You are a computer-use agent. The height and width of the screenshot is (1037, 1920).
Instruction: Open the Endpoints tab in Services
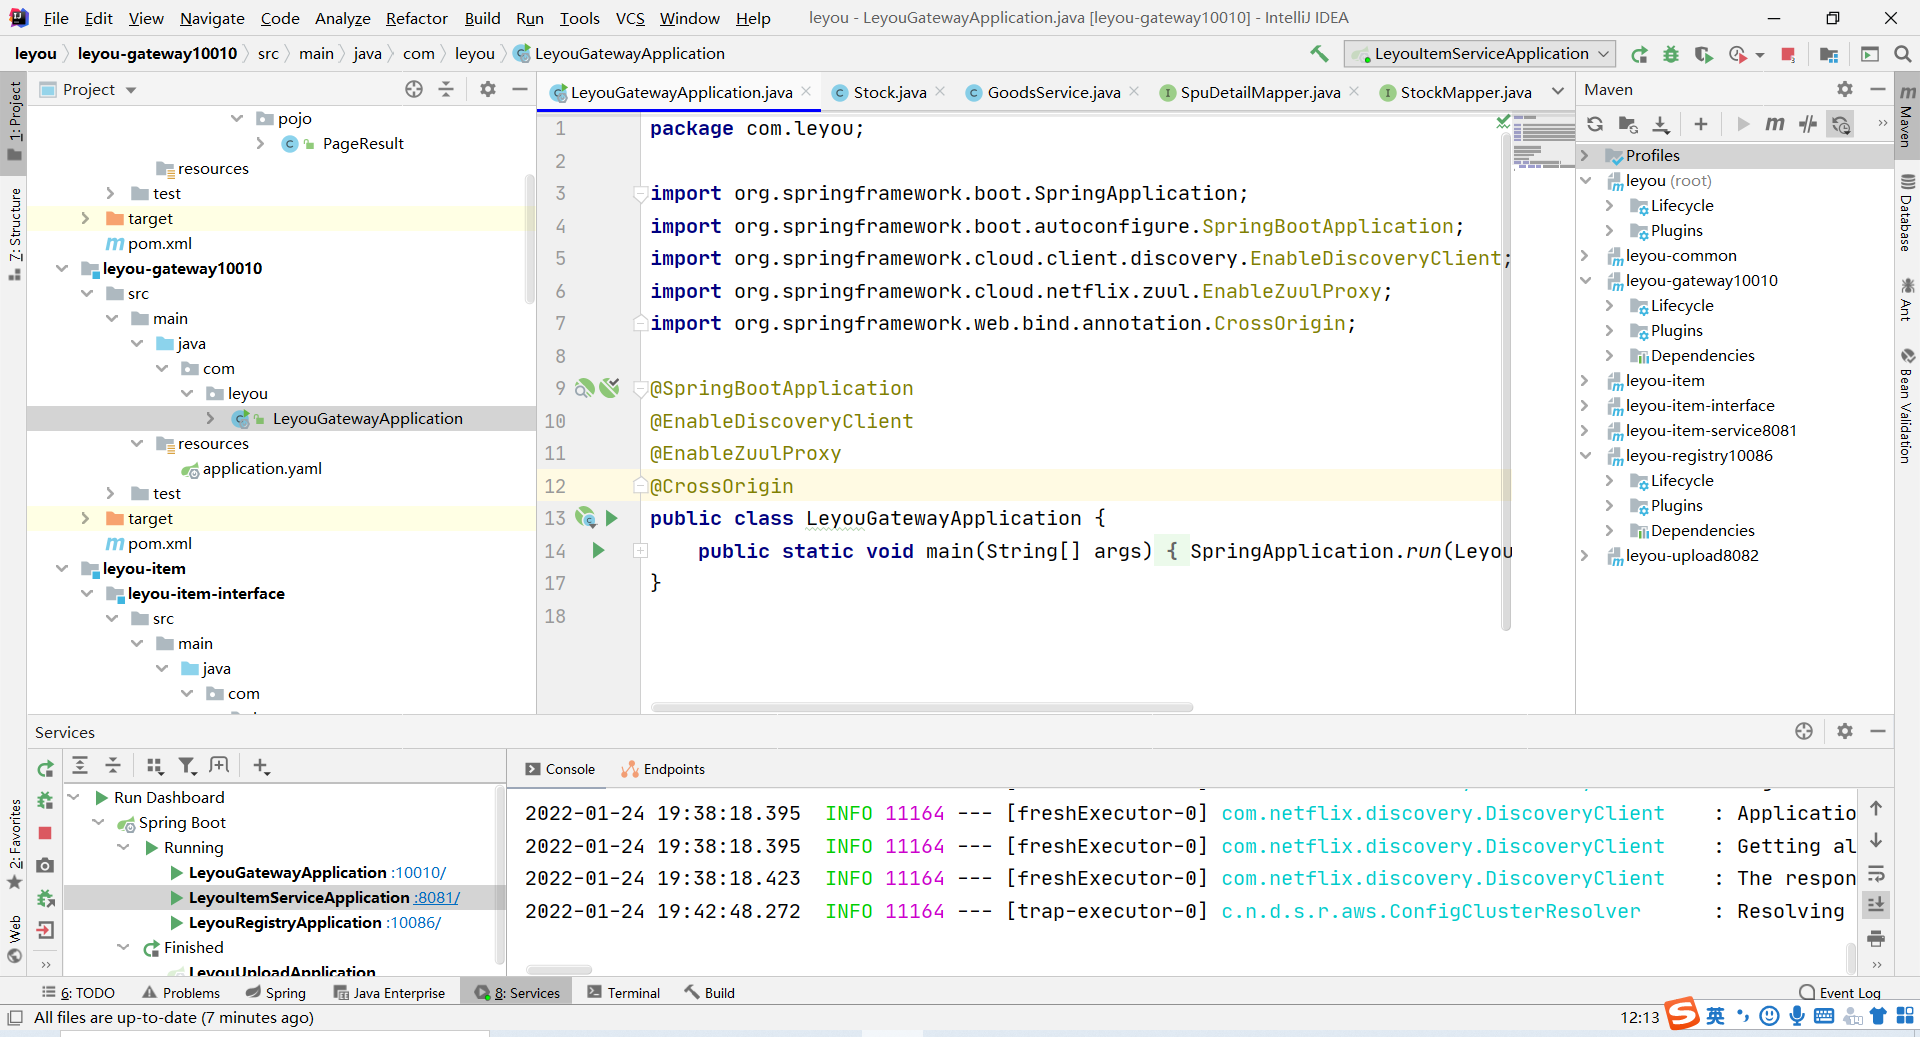tap(663, 769)
